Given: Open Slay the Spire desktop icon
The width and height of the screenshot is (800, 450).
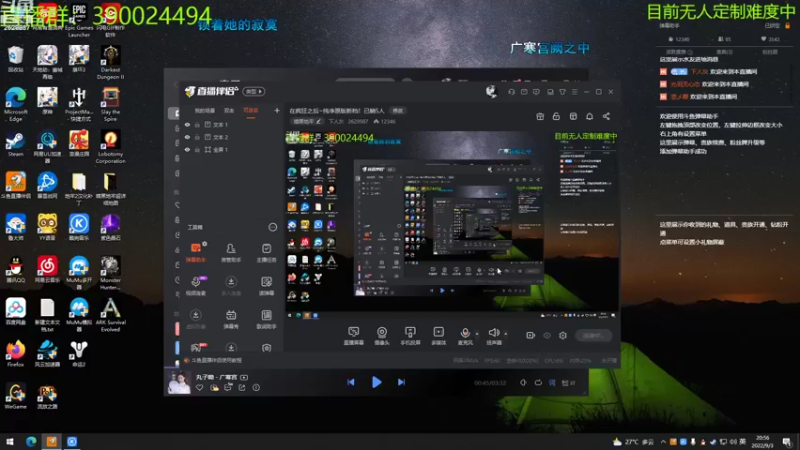Looking at the screenshot, I should pos(110,104).
